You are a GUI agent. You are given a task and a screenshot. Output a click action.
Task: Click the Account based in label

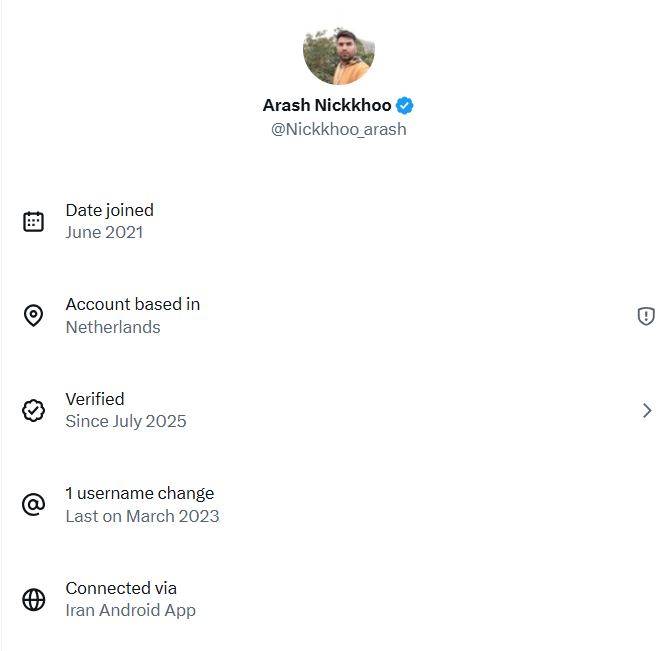point(133,304)
